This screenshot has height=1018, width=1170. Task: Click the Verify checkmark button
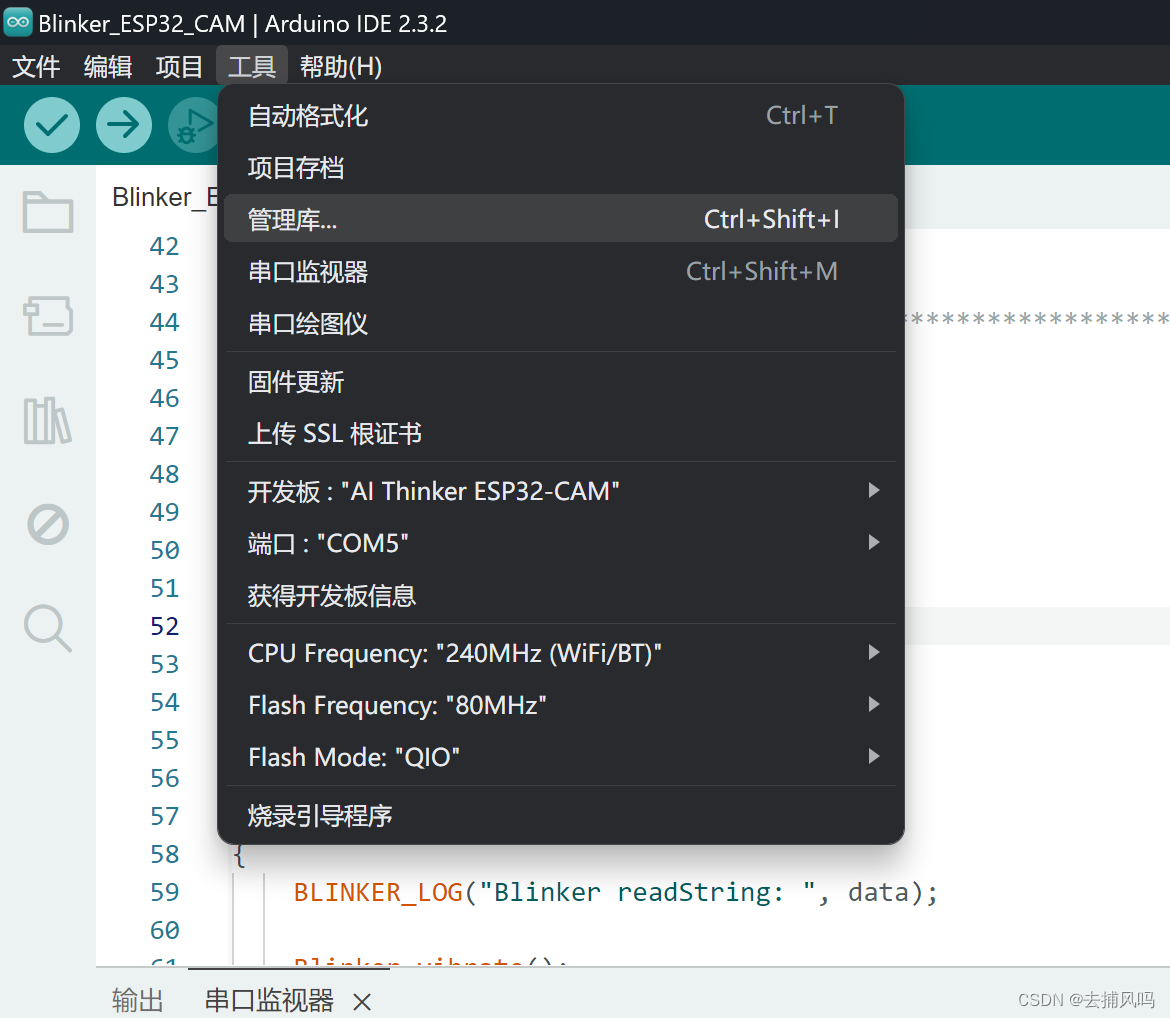pos(51,125)
